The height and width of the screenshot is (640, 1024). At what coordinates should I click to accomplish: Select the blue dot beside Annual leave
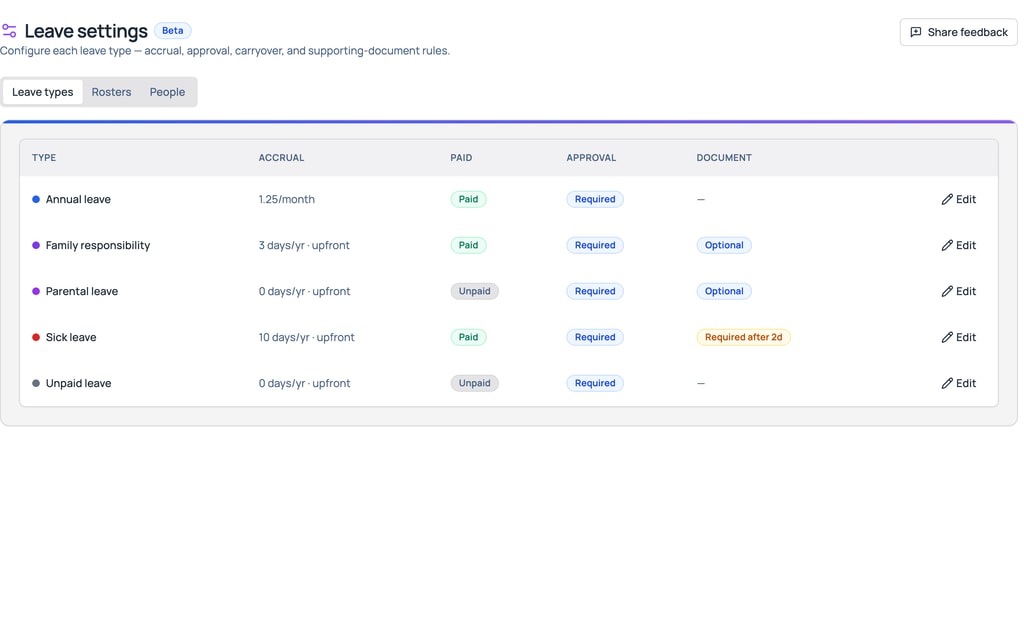(x=36, y=199)
